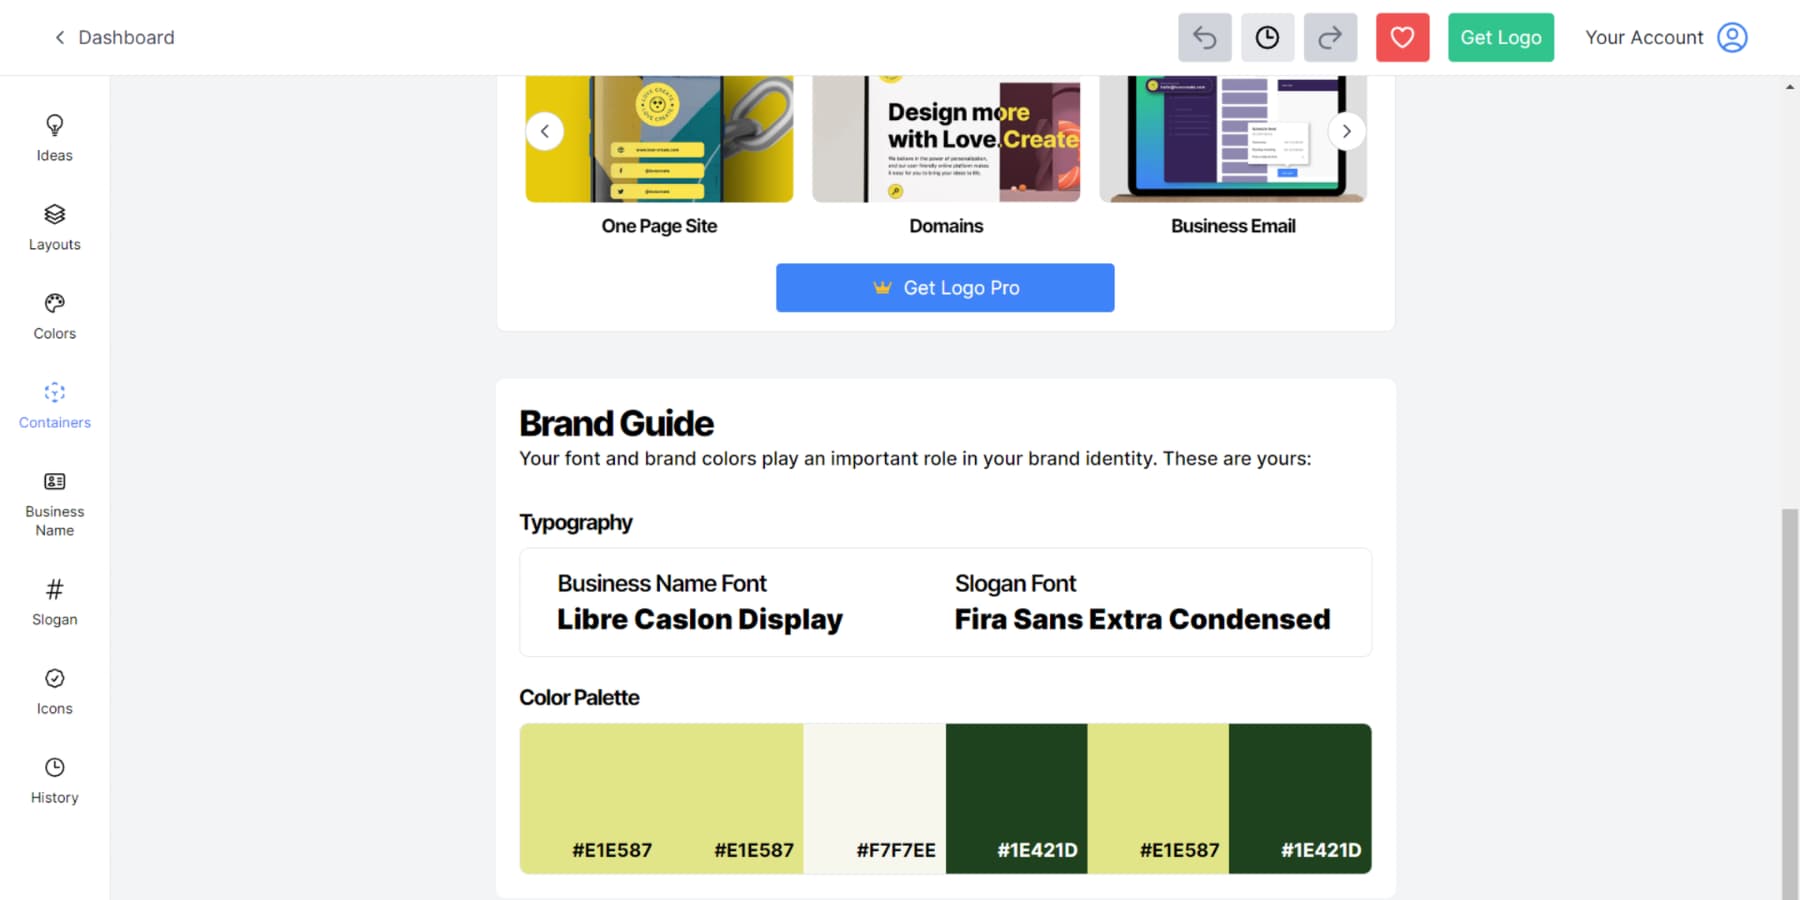View design History
The image size is (1800, 900).
[54, 779]
